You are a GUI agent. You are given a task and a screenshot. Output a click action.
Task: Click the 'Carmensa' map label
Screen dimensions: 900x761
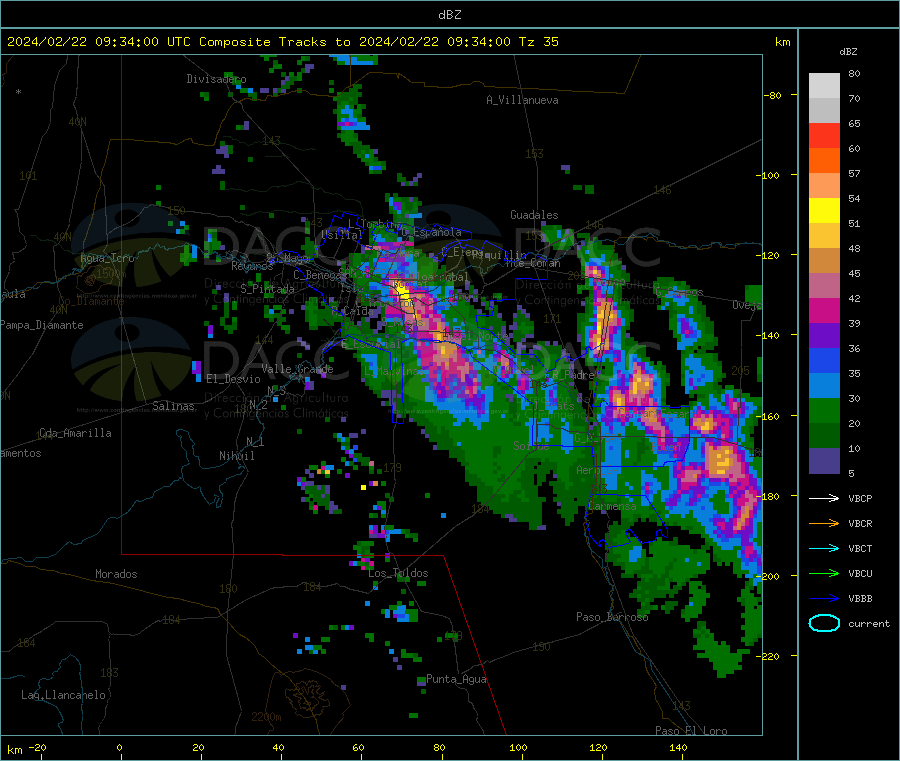pyautogui.click(x=612, y=506)
